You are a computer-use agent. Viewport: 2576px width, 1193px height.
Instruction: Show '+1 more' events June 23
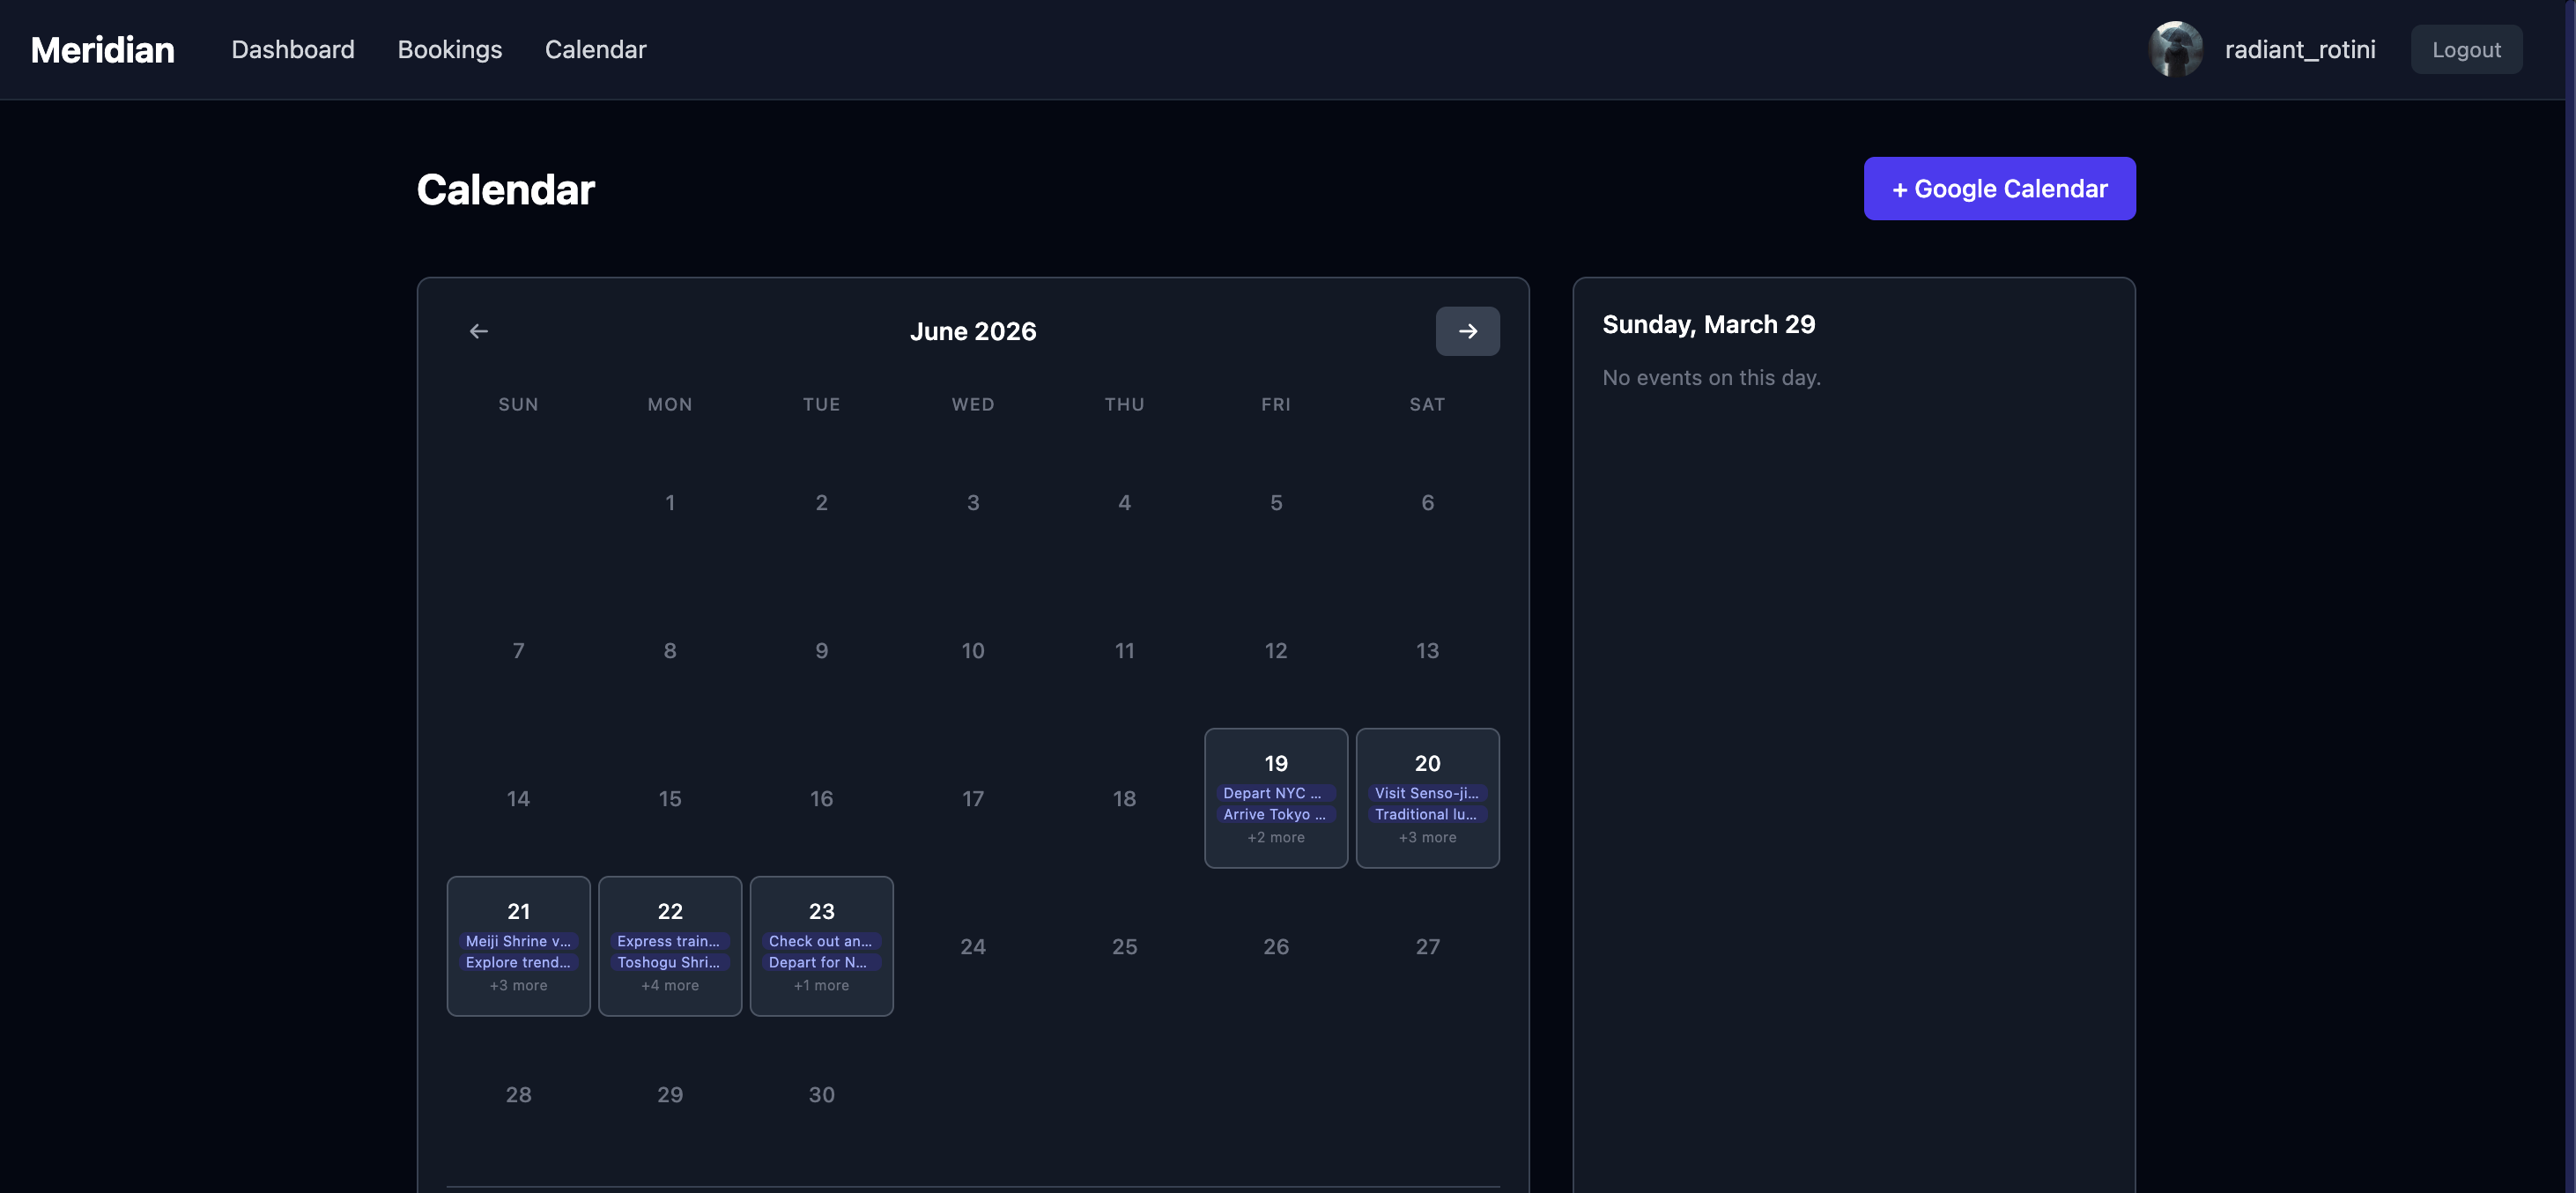pyautogui.click(x=820, y=985)
